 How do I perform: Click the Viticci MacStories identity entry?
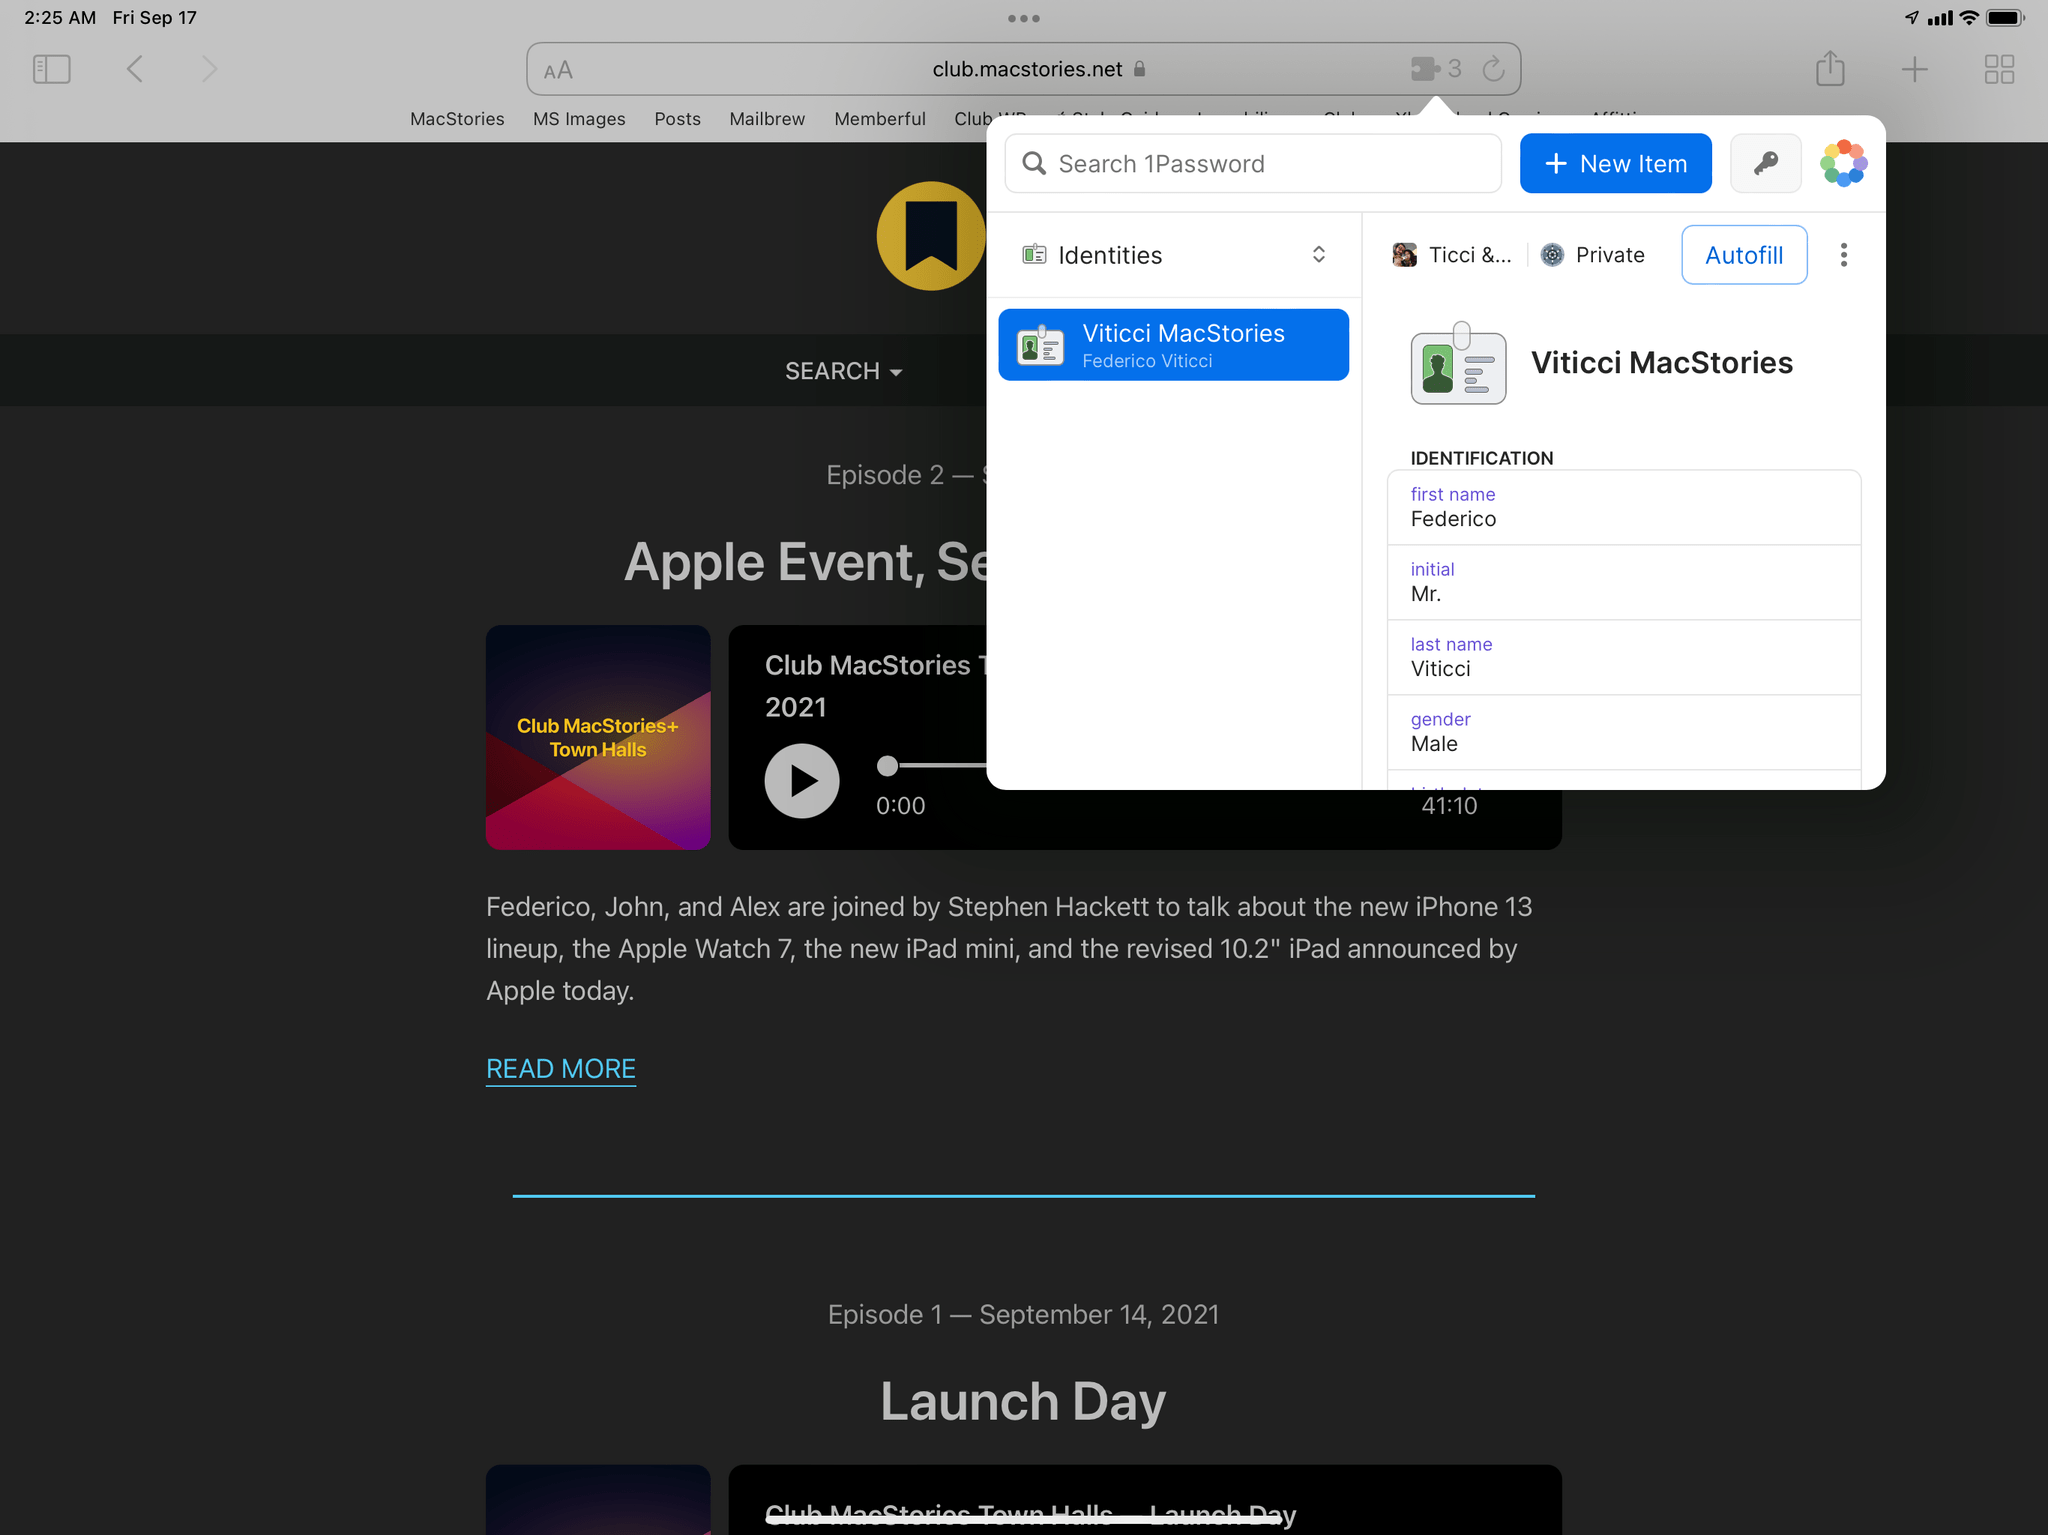click(x=1174, y=343)
